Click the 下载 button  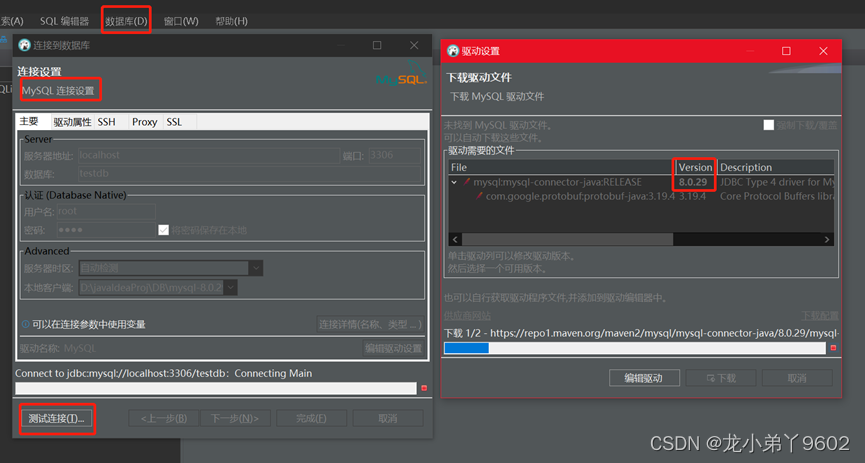[x=721, y=378]
